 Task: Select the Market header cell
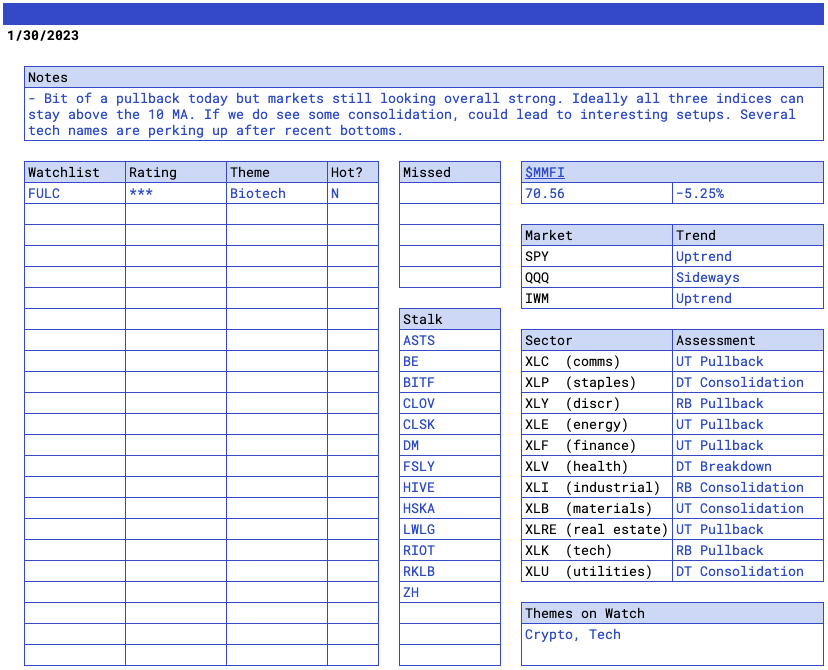coord(597,235)
